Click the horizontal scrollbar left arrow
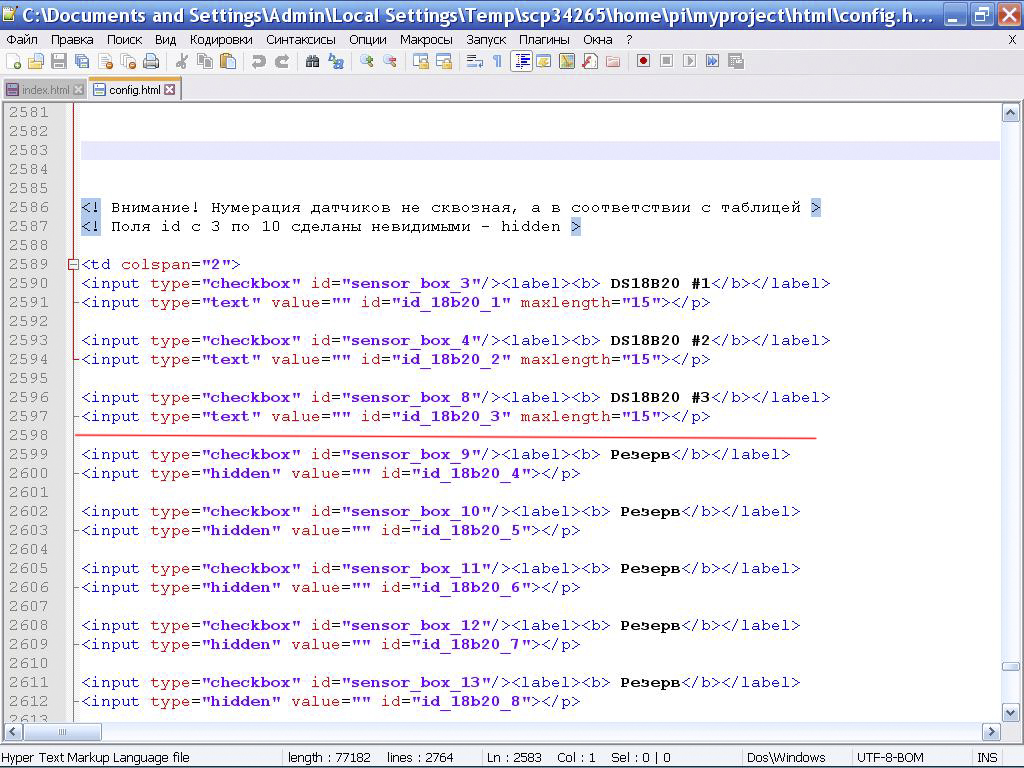The image size is (1024, 768). tap(14, 732)
